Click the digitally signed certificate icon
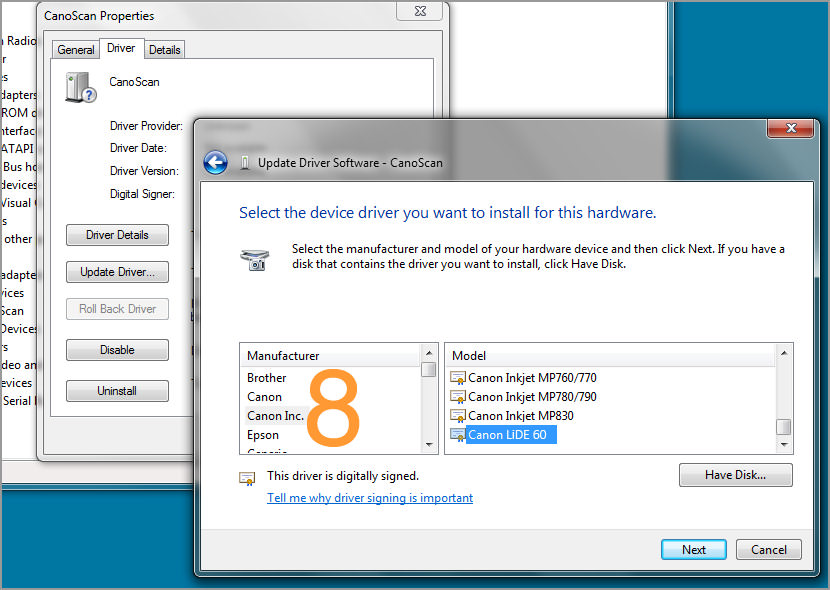 (247, 478)
